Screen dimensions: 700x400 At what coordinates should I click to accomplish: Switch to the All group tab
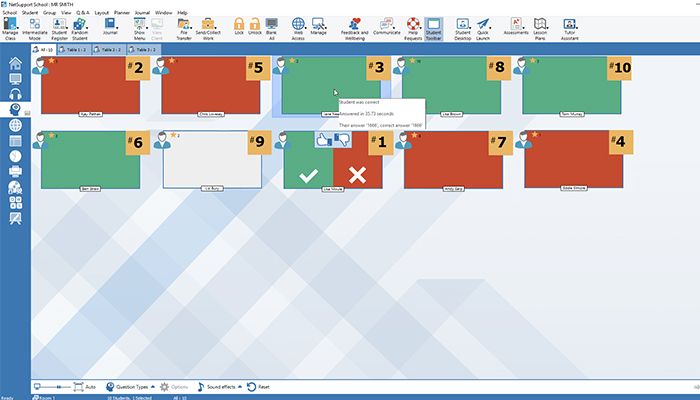pos(43,50)
